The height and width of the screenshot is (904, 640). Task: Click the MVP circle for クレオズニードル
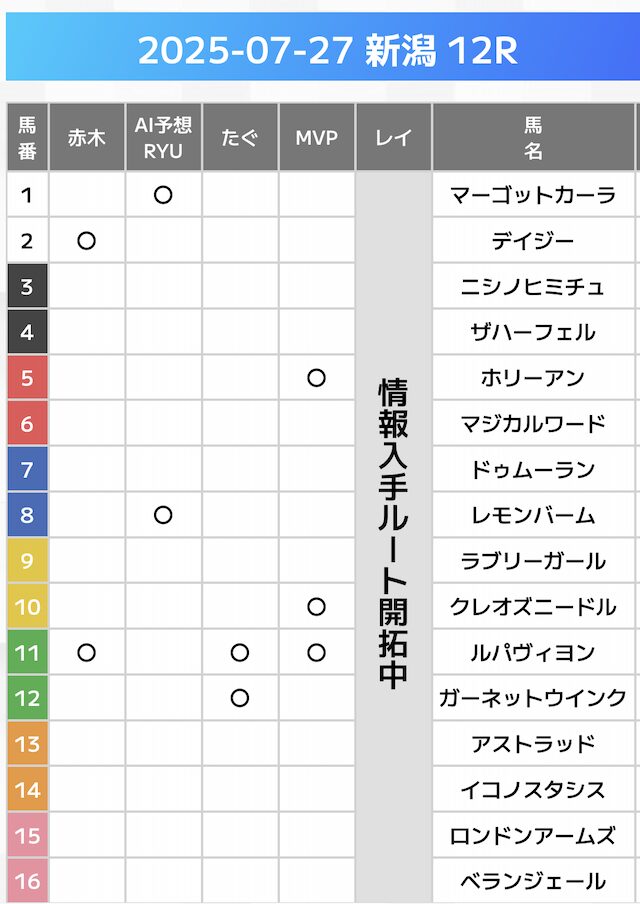pos(316,607)
